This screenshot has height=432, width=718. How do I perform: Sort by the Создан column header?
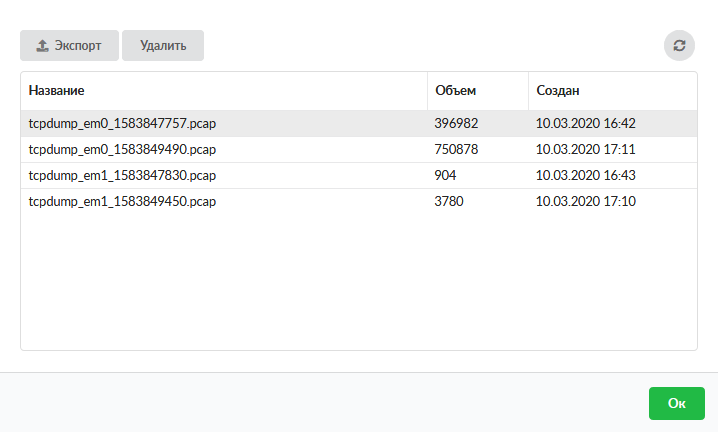point(558,91)
